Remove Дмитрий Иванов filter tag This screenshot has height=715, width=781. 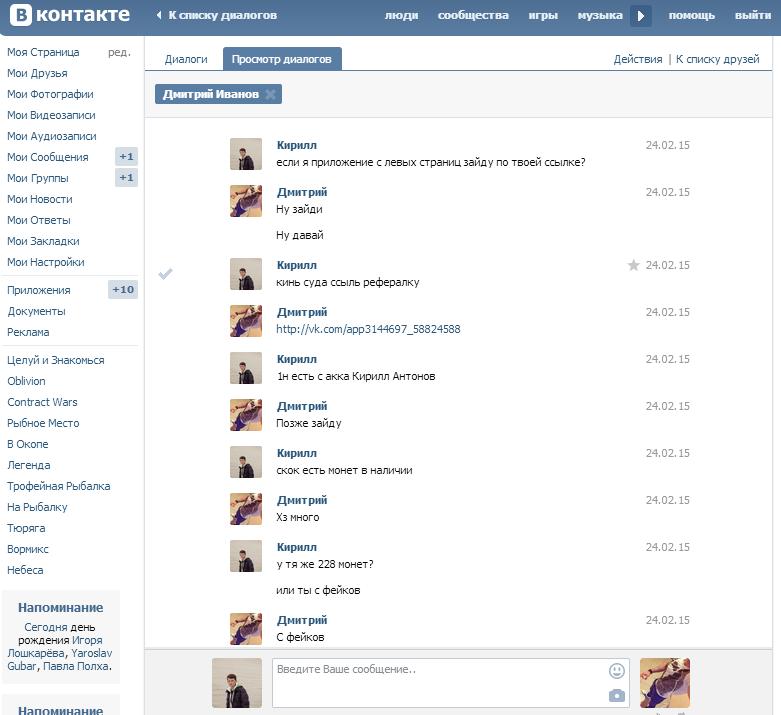point(270,94)
